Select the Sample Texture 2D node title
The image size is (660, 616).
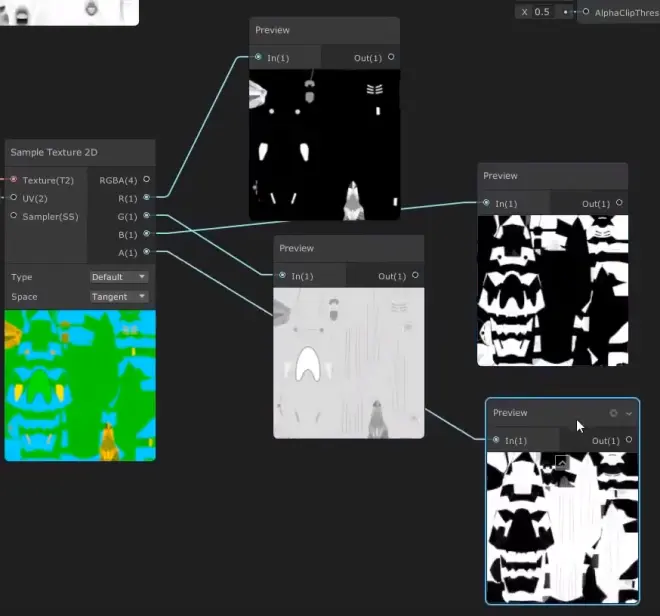[x=54, y=152]
